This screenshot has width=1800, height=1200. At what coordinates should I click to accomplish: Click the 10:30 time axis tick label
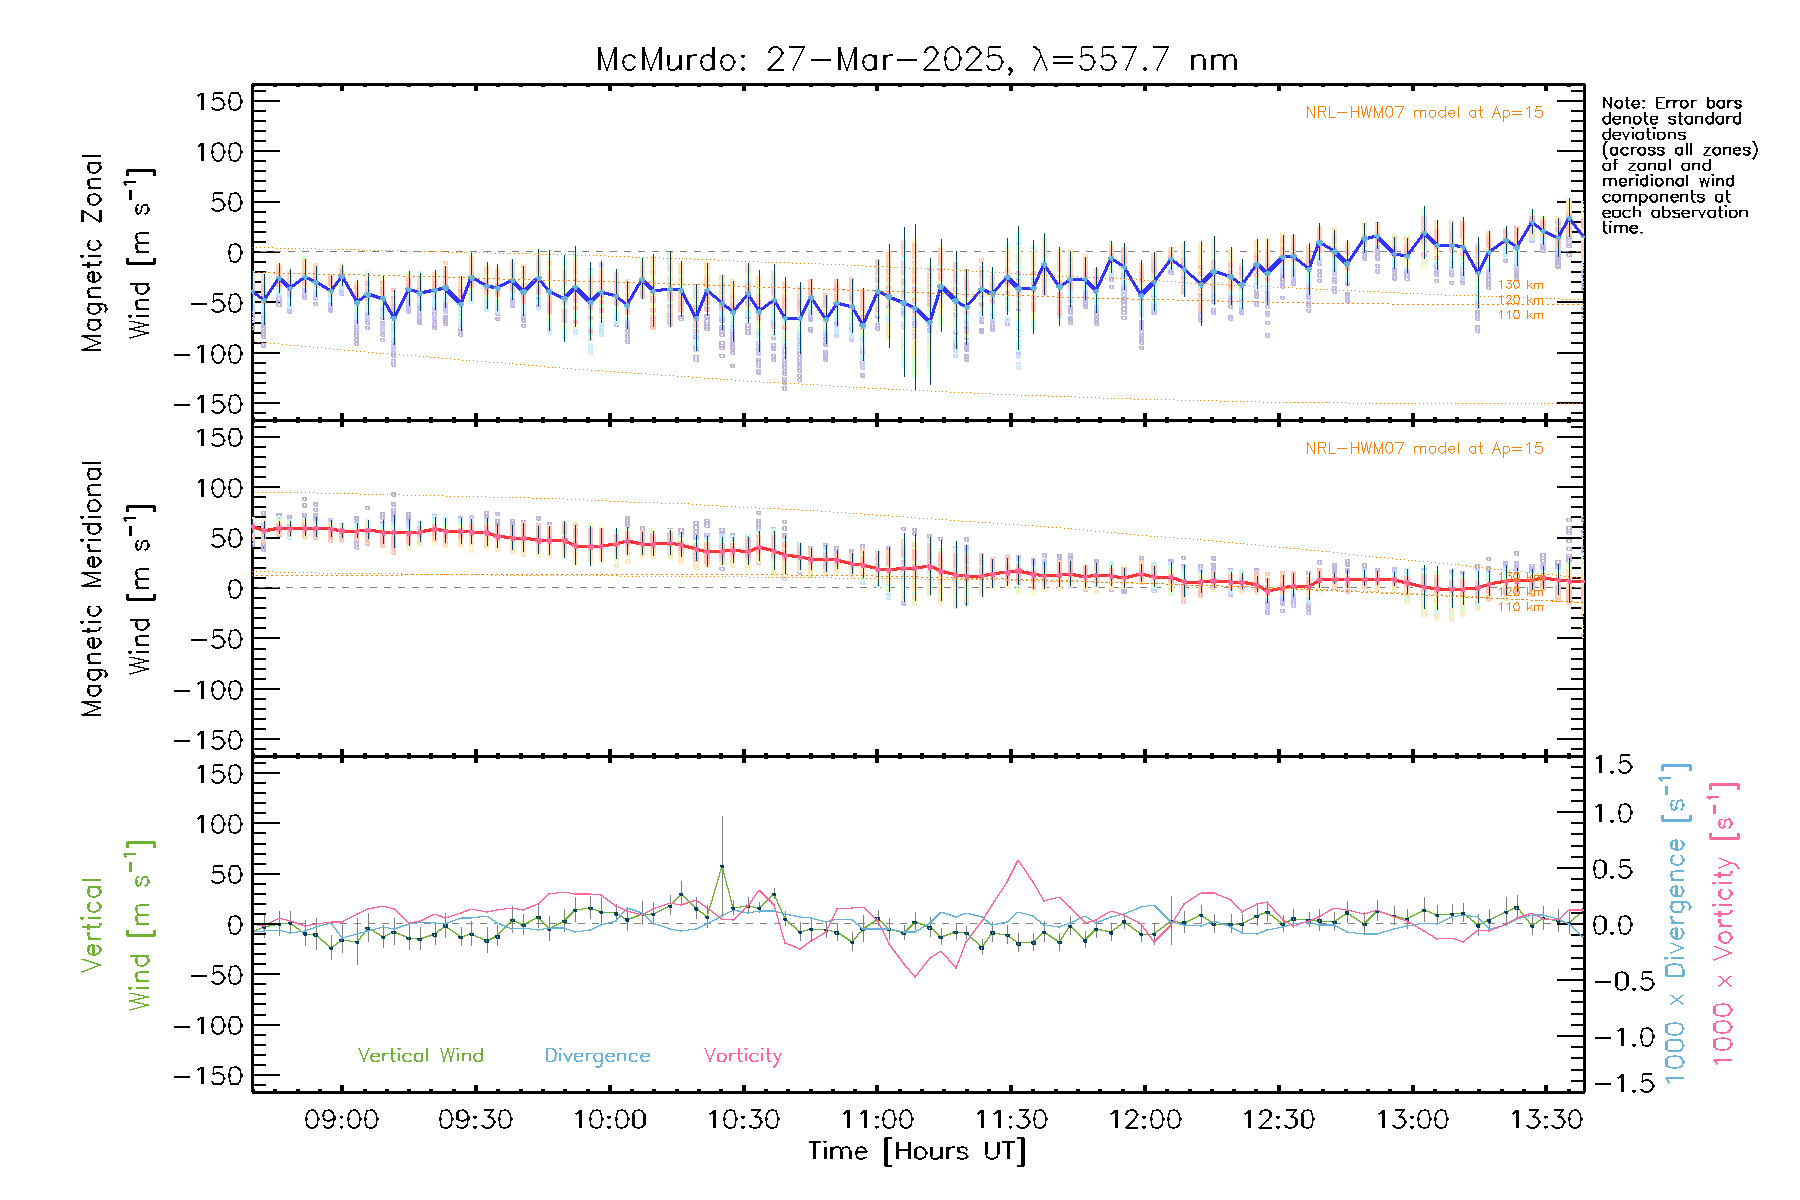743,1120
